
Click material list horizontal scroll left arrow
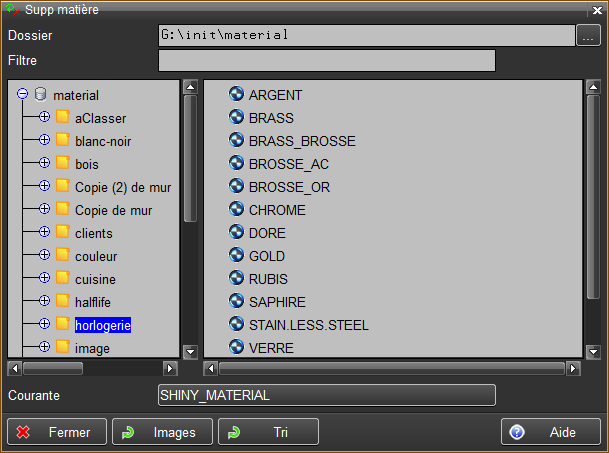tap(211, 368)
